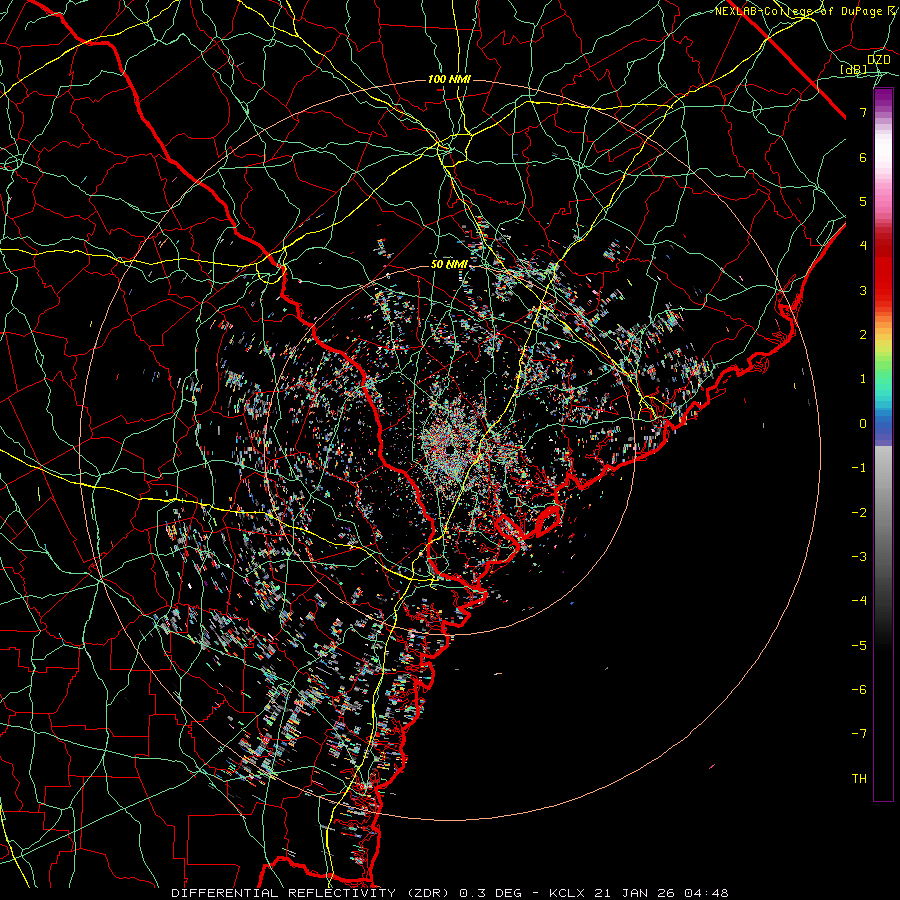Select the 2 value on the color scale
Screen dimensions: 900x900
pos(863,335)
